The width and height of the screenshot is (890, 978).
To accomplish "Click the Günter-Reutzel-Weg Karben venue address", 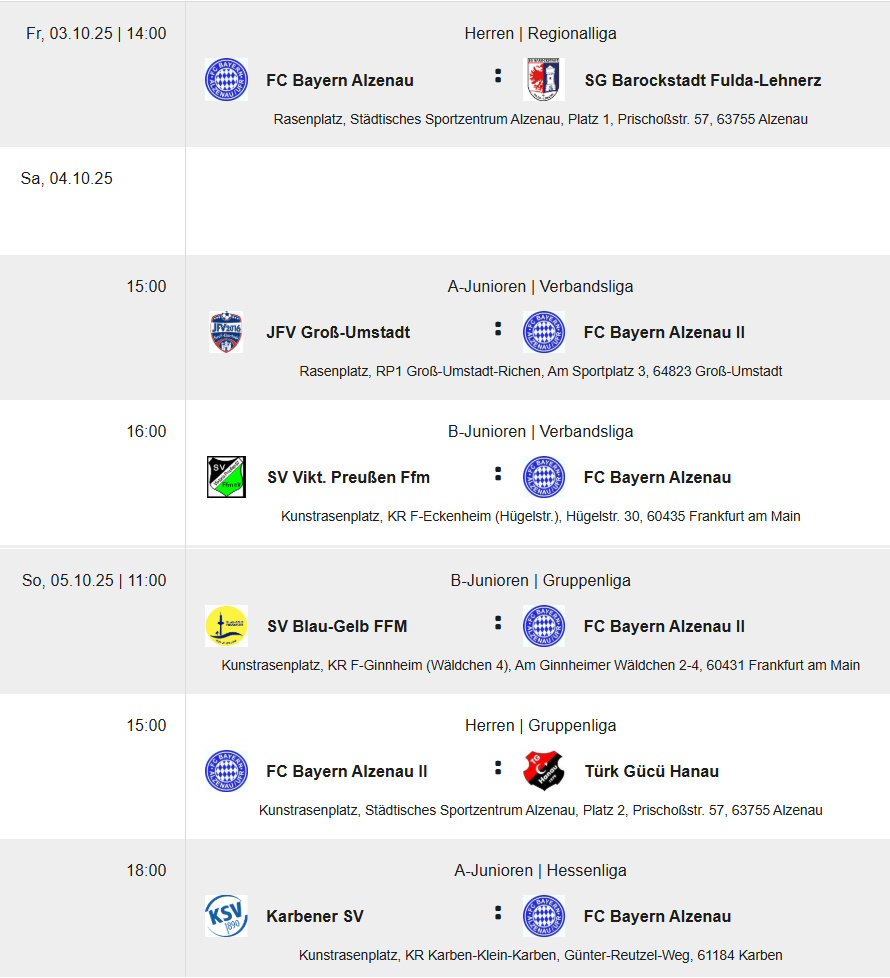I will pos(540,955).
